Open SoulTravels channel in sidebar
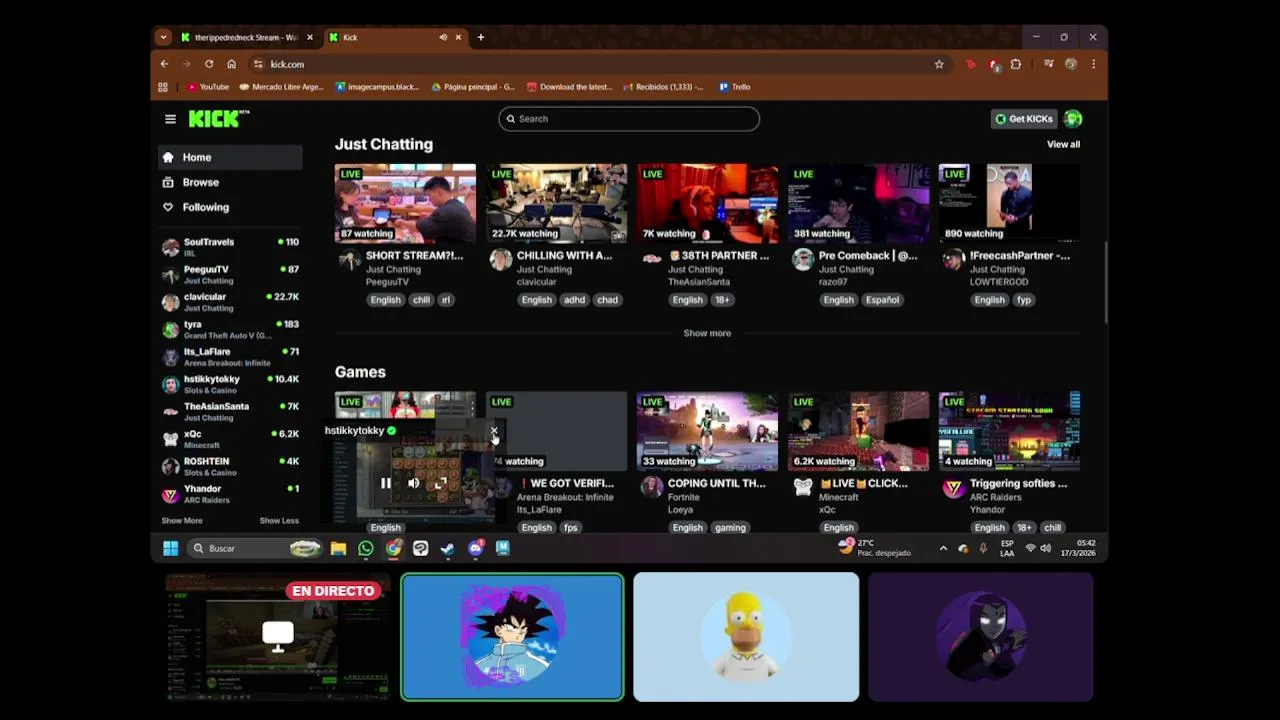This screenshot has width=1280, height=720. point(230,247)
